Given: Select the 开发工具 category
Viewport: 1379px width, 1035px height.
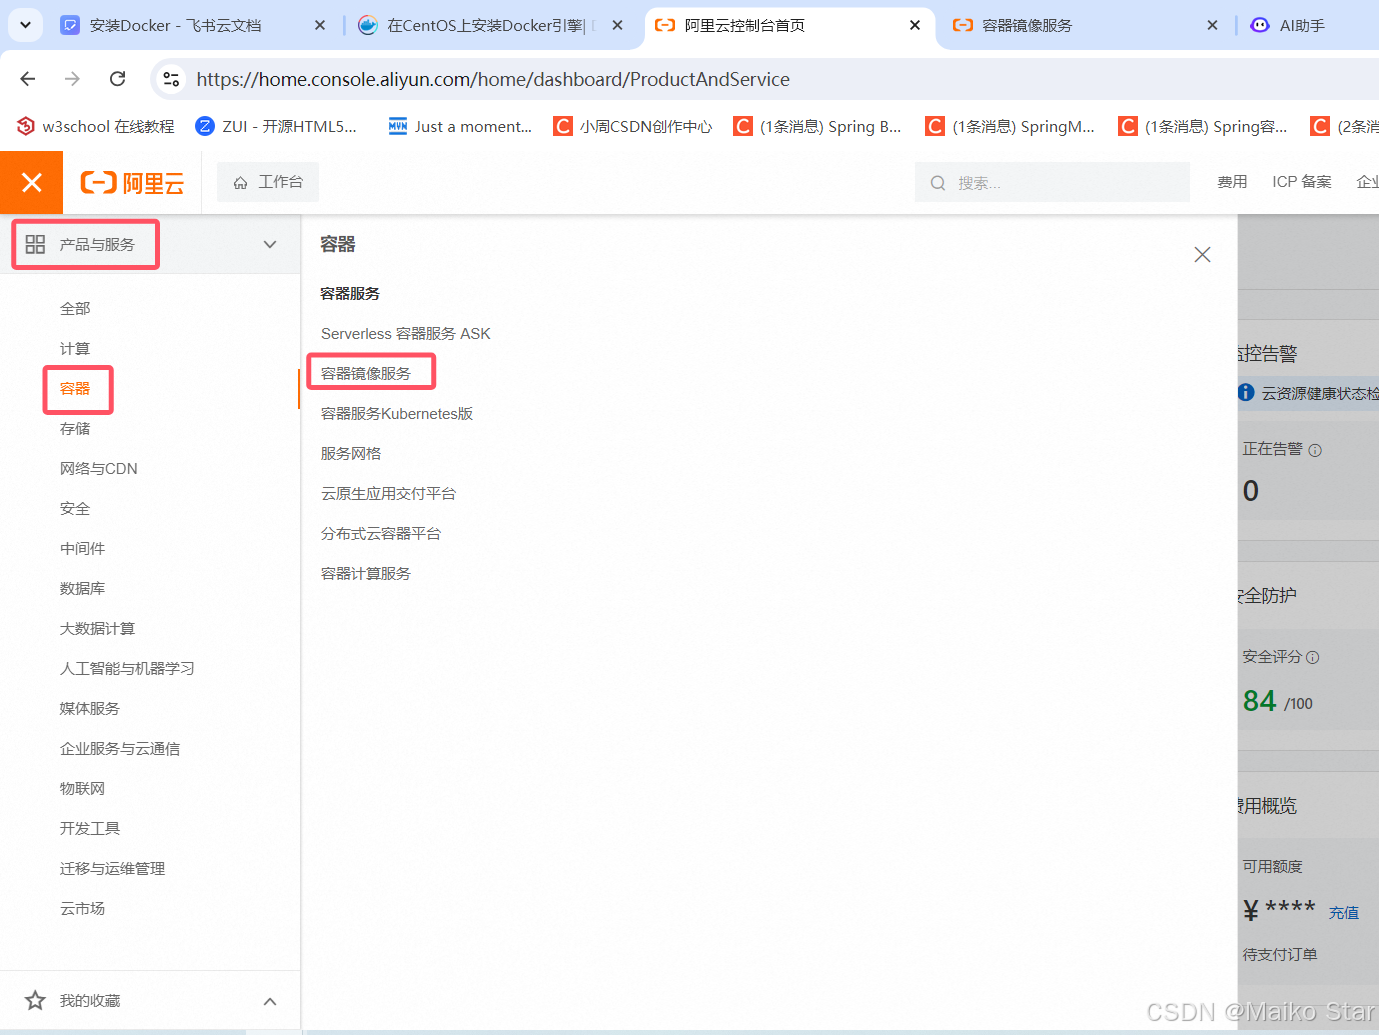Looking at the screenshot, I should point(90,829).
